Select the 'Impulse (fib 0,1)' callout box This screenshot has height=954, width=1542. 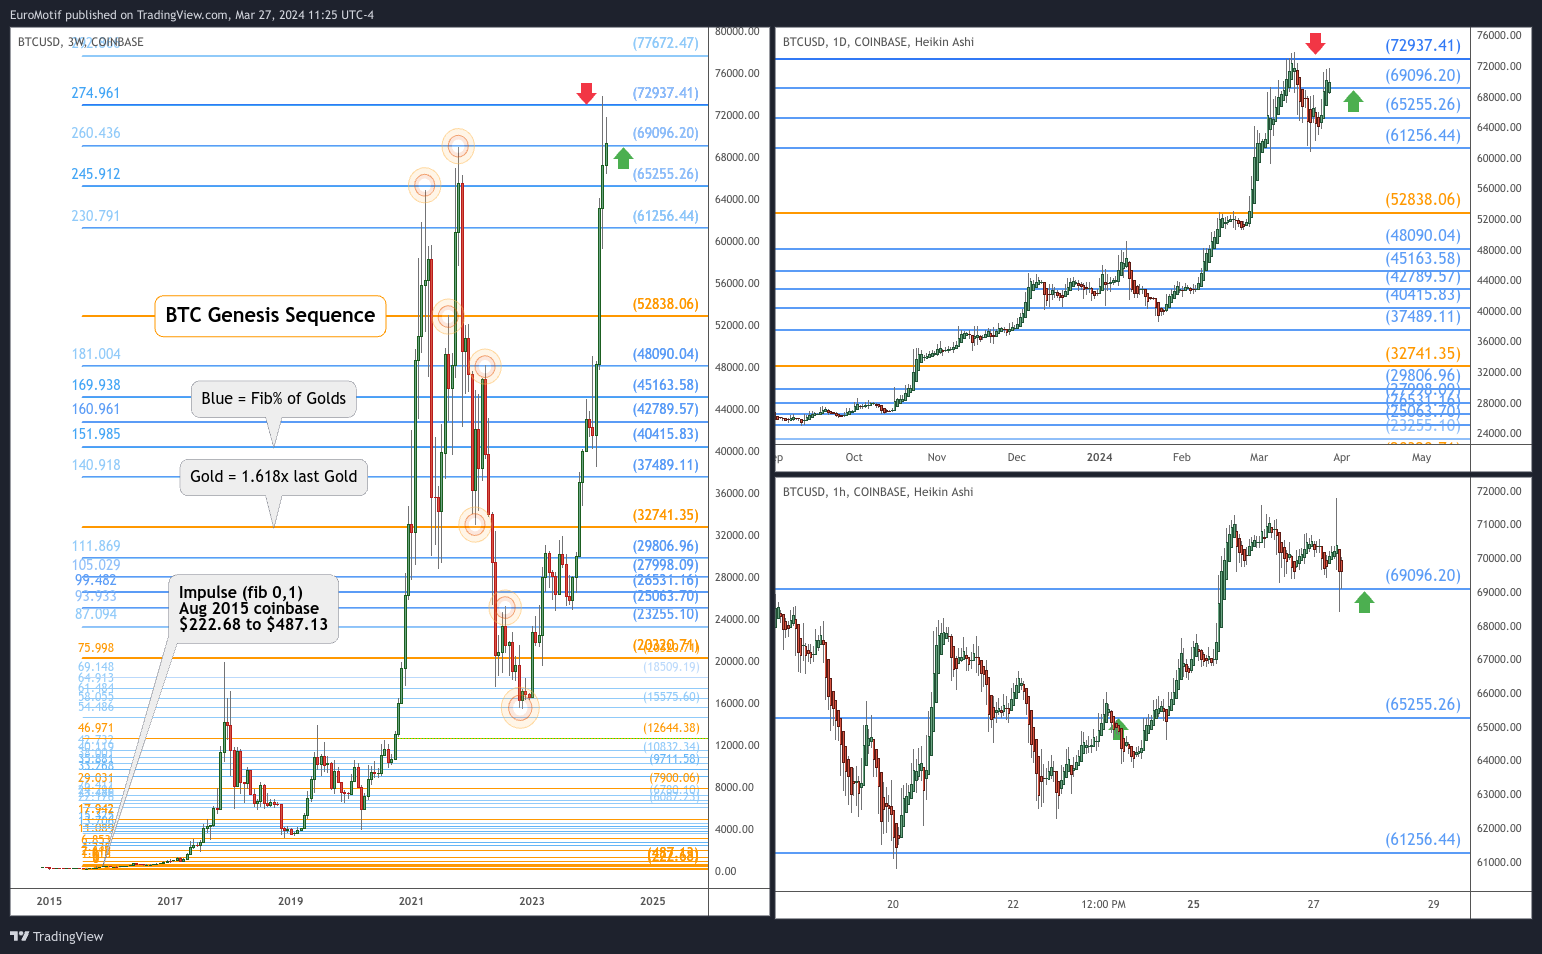pyautogui.click(x=253, y=608)
